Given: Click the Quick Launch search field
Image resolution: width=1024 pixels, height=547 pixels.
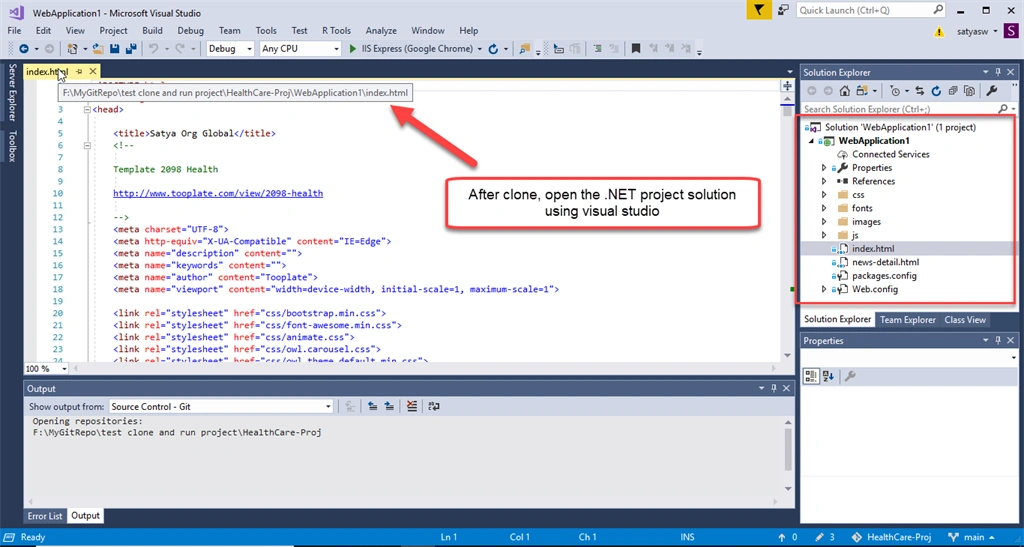Looking at the screenshot, I should click(871, 10).
